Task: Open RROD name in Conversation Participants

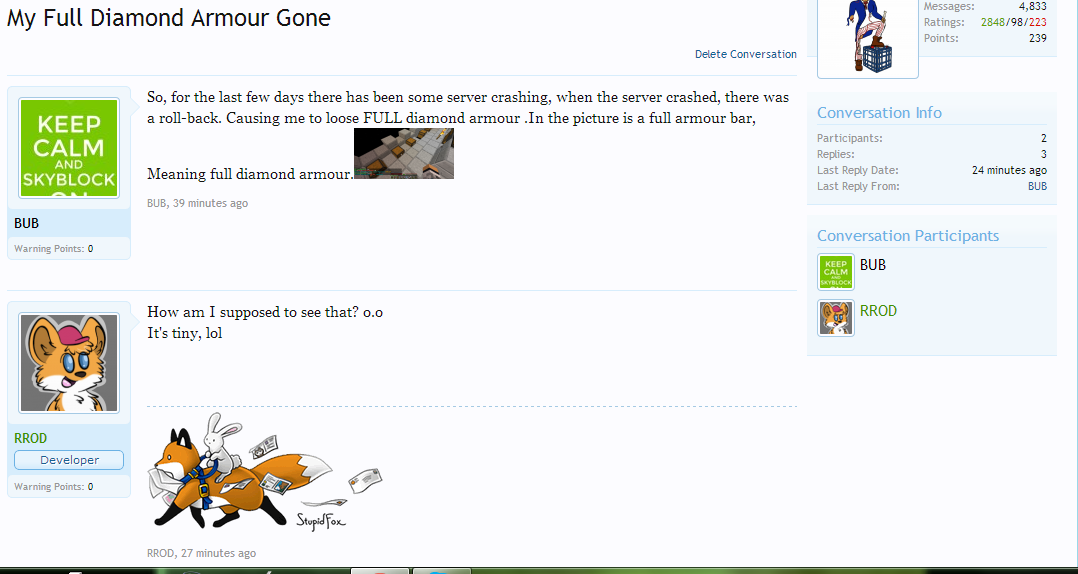Action: coord(878,311)
